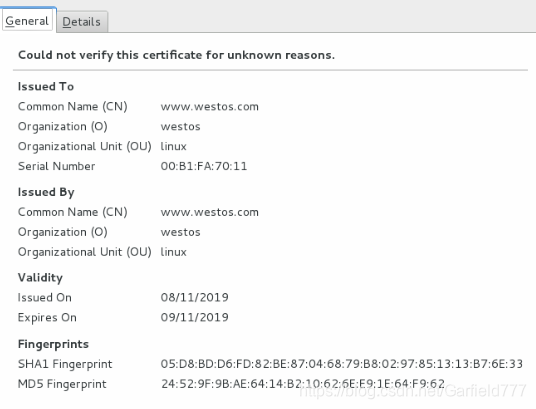Click the Issued By organization value westos
Image resolution: width=536 pixels, height=409 pixels.
pos(180,232)
